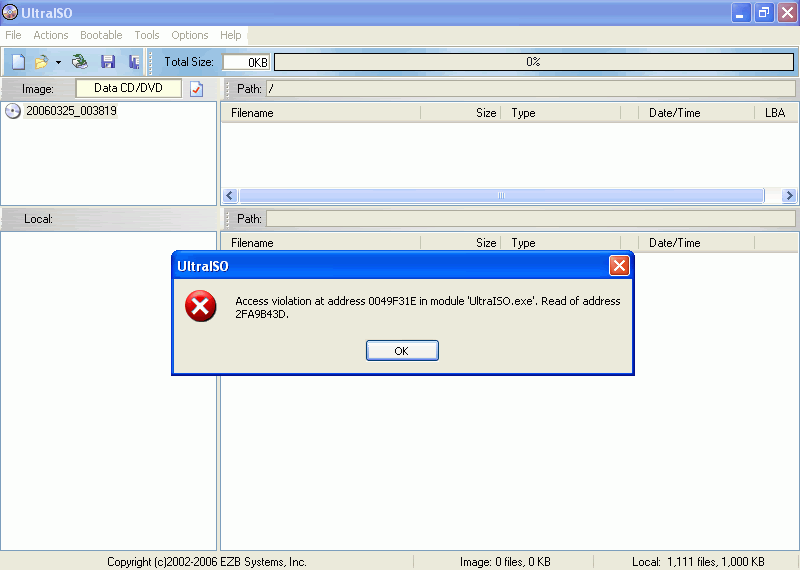Open the Options menu
This screenshot has height=570, width=800.
click(190, 35)
